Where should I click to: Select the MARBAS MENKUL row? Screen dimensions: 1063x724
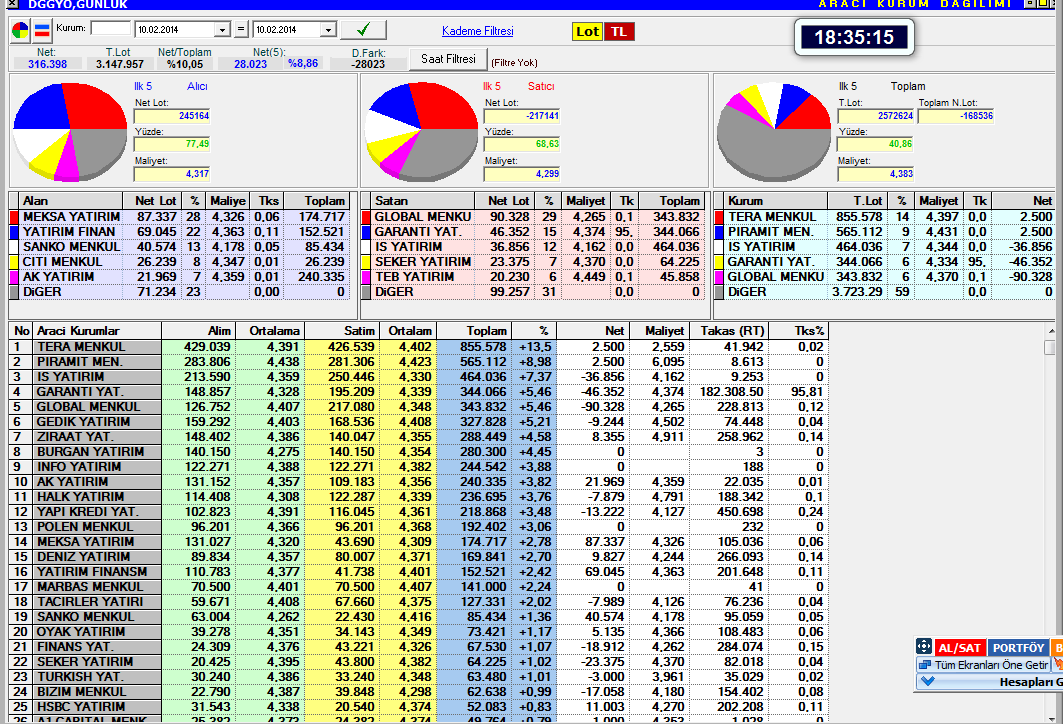418,586
